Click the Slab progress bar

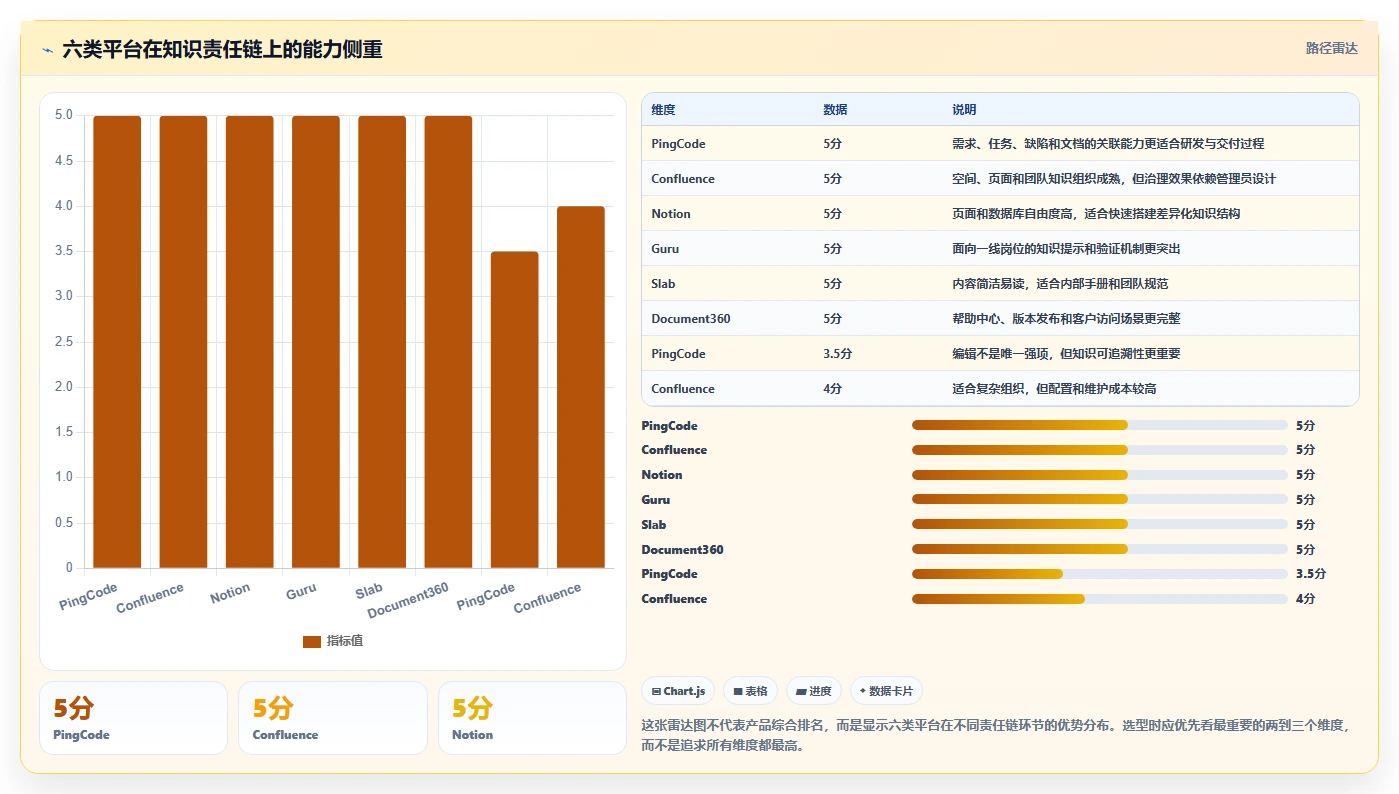click(x=1100, y=524)
